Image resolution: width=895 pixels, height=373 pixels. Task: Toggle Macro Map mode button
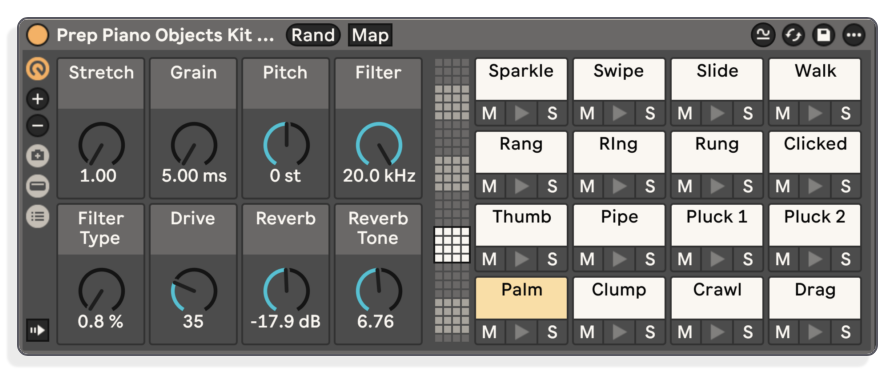[370, 35]
